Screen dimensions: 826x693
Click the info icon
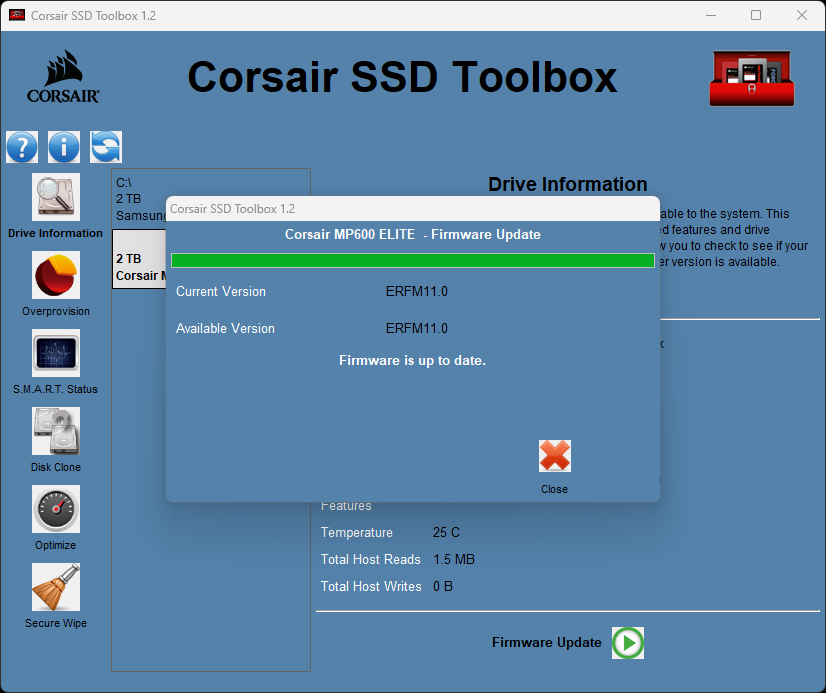[x=63, y=147]
